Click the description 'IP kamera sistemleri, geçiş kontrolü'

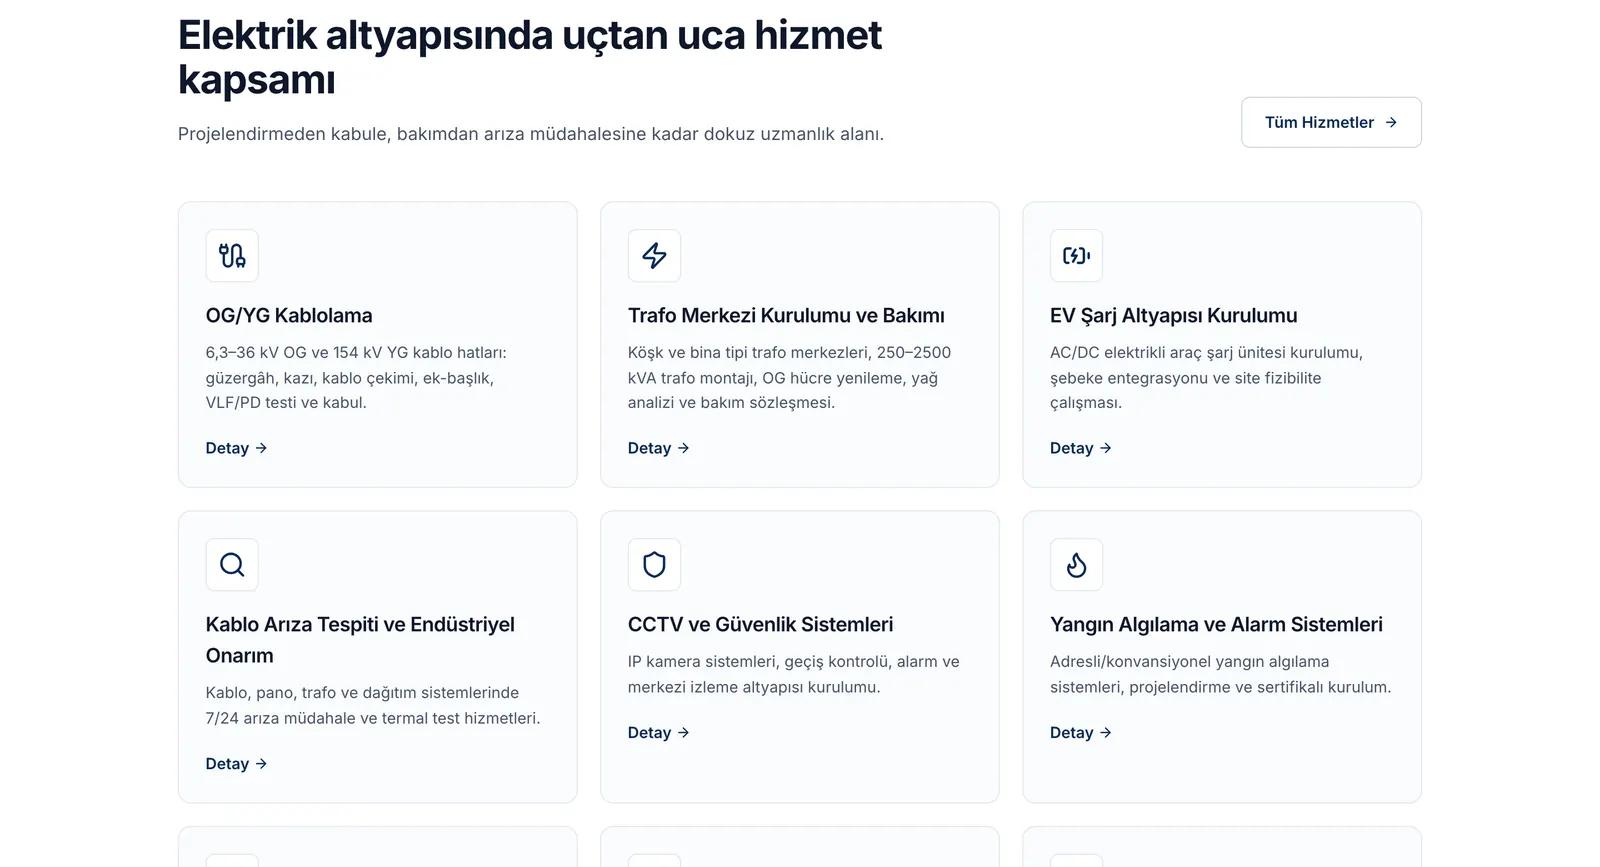[x=793, y=675]
